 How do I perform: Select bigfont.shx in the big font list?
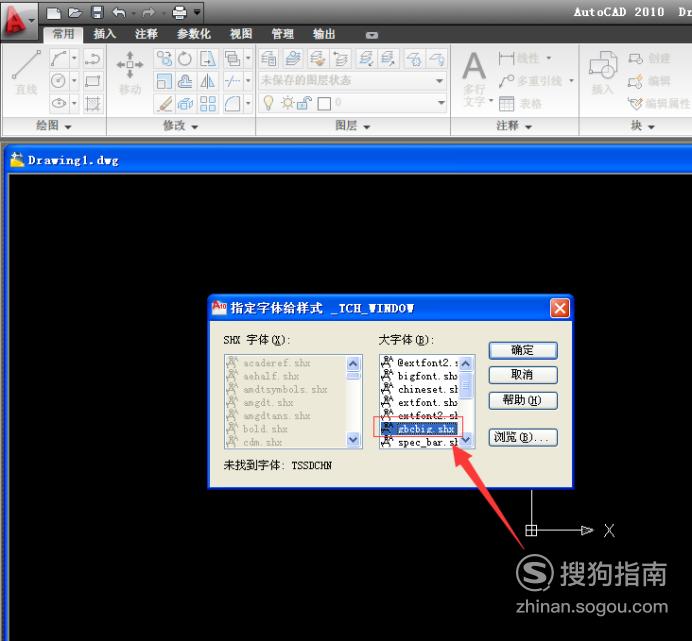(418, 376)
